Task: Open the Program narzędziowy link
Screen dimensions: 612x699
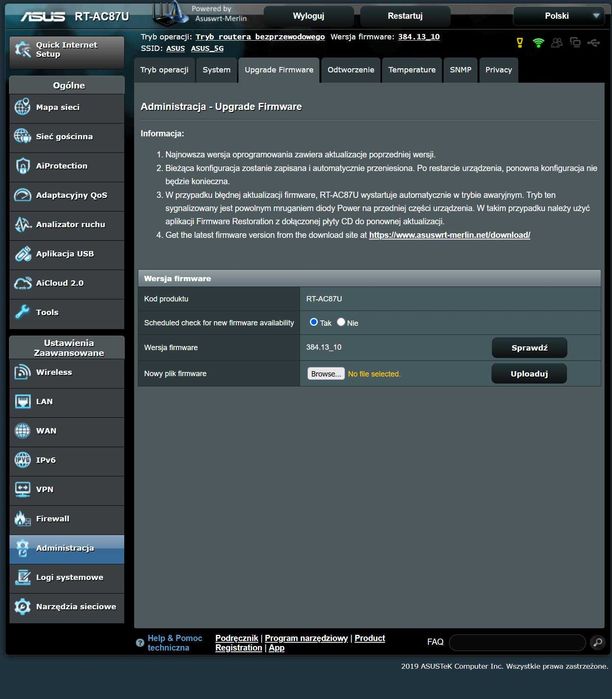Action: (306, 638)
